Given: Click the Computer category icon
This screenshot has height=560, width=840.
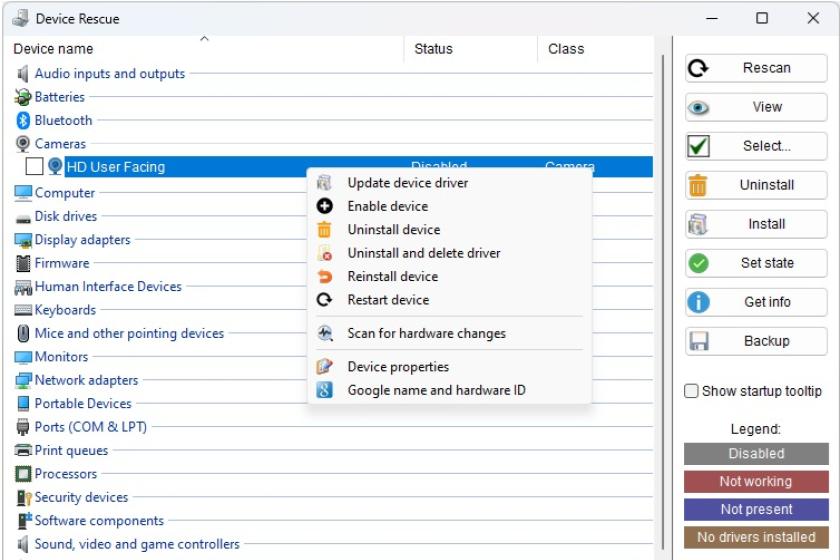Looking at the screenshot, I should pyautogui.click(x=23, y=193).
